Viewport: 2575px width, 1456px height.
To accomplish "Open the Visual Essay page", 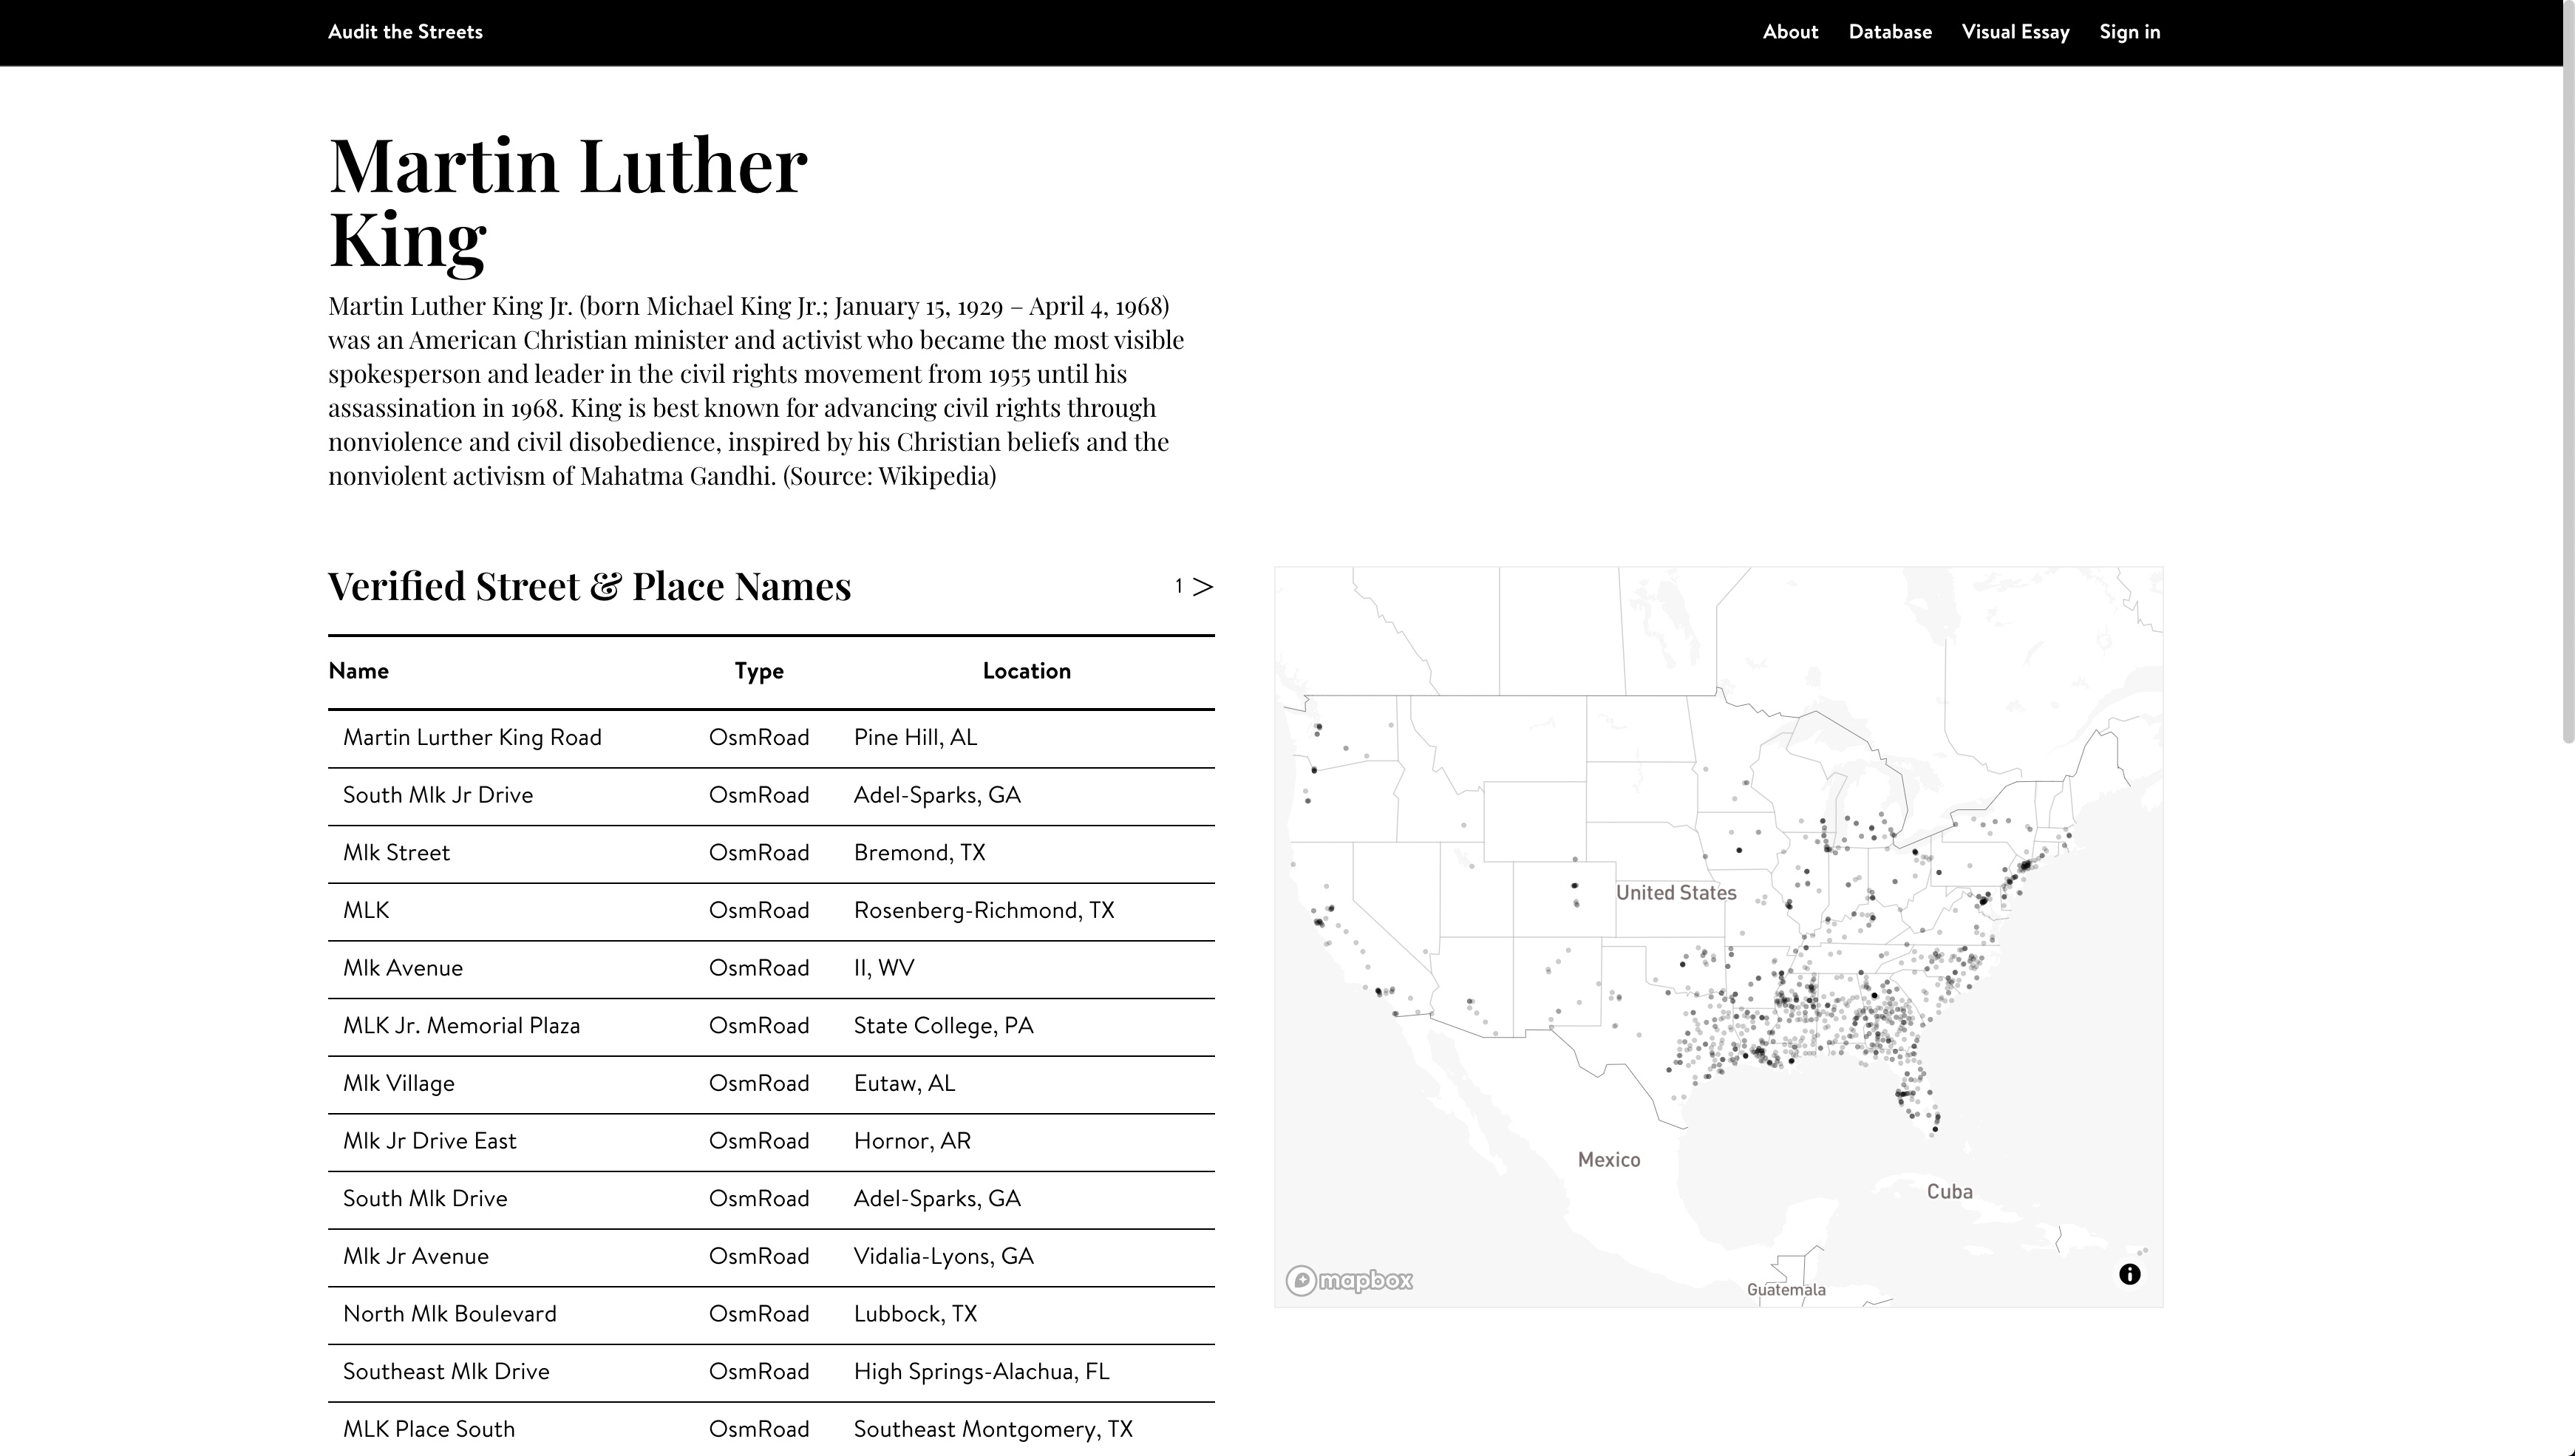I will (x=2014, y=31).
